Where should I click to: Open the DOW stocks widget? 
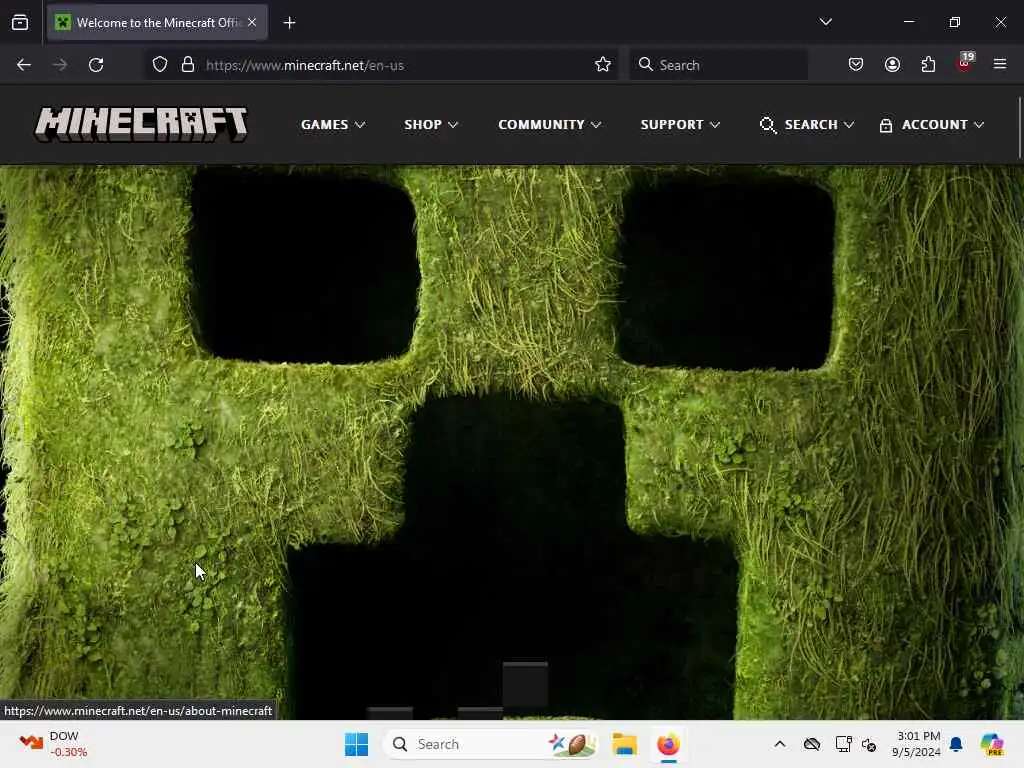(x=54, y=744)
